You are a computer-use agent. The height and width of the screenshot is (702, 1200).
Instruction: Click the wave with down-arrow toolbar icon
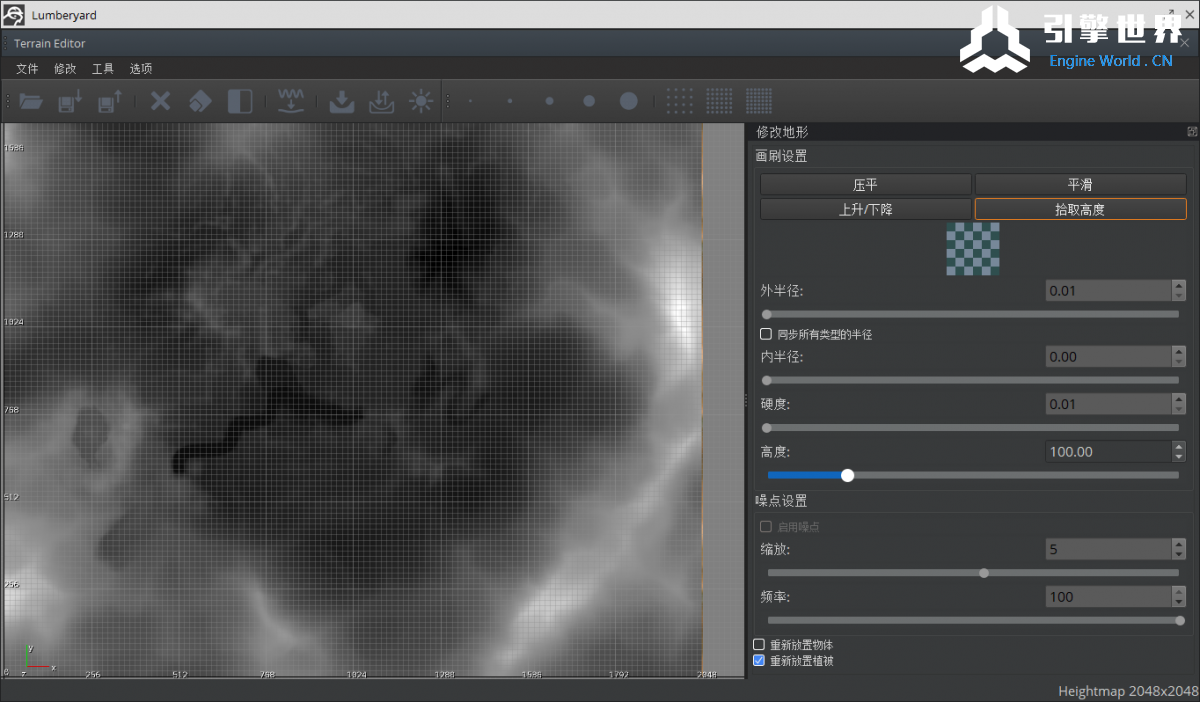pos(290,101)
